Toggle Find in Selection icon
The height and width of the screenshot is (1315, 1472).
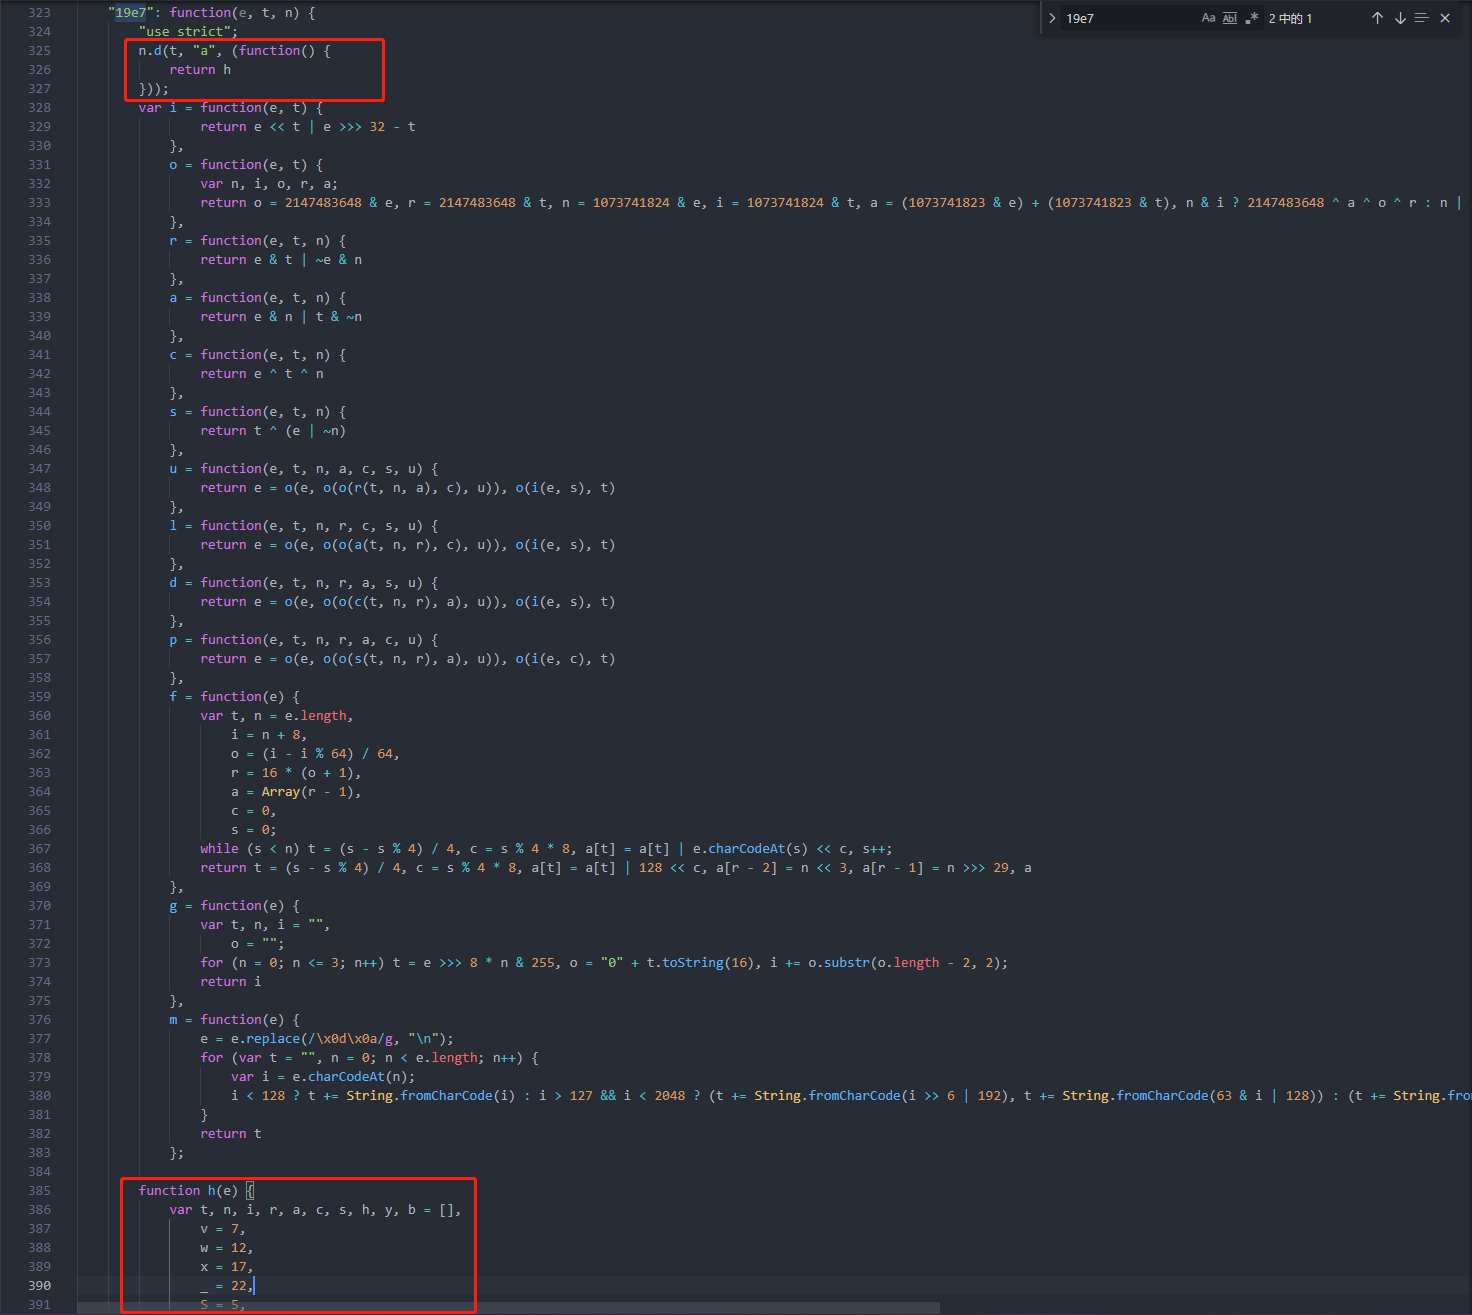click(1422, 18)
